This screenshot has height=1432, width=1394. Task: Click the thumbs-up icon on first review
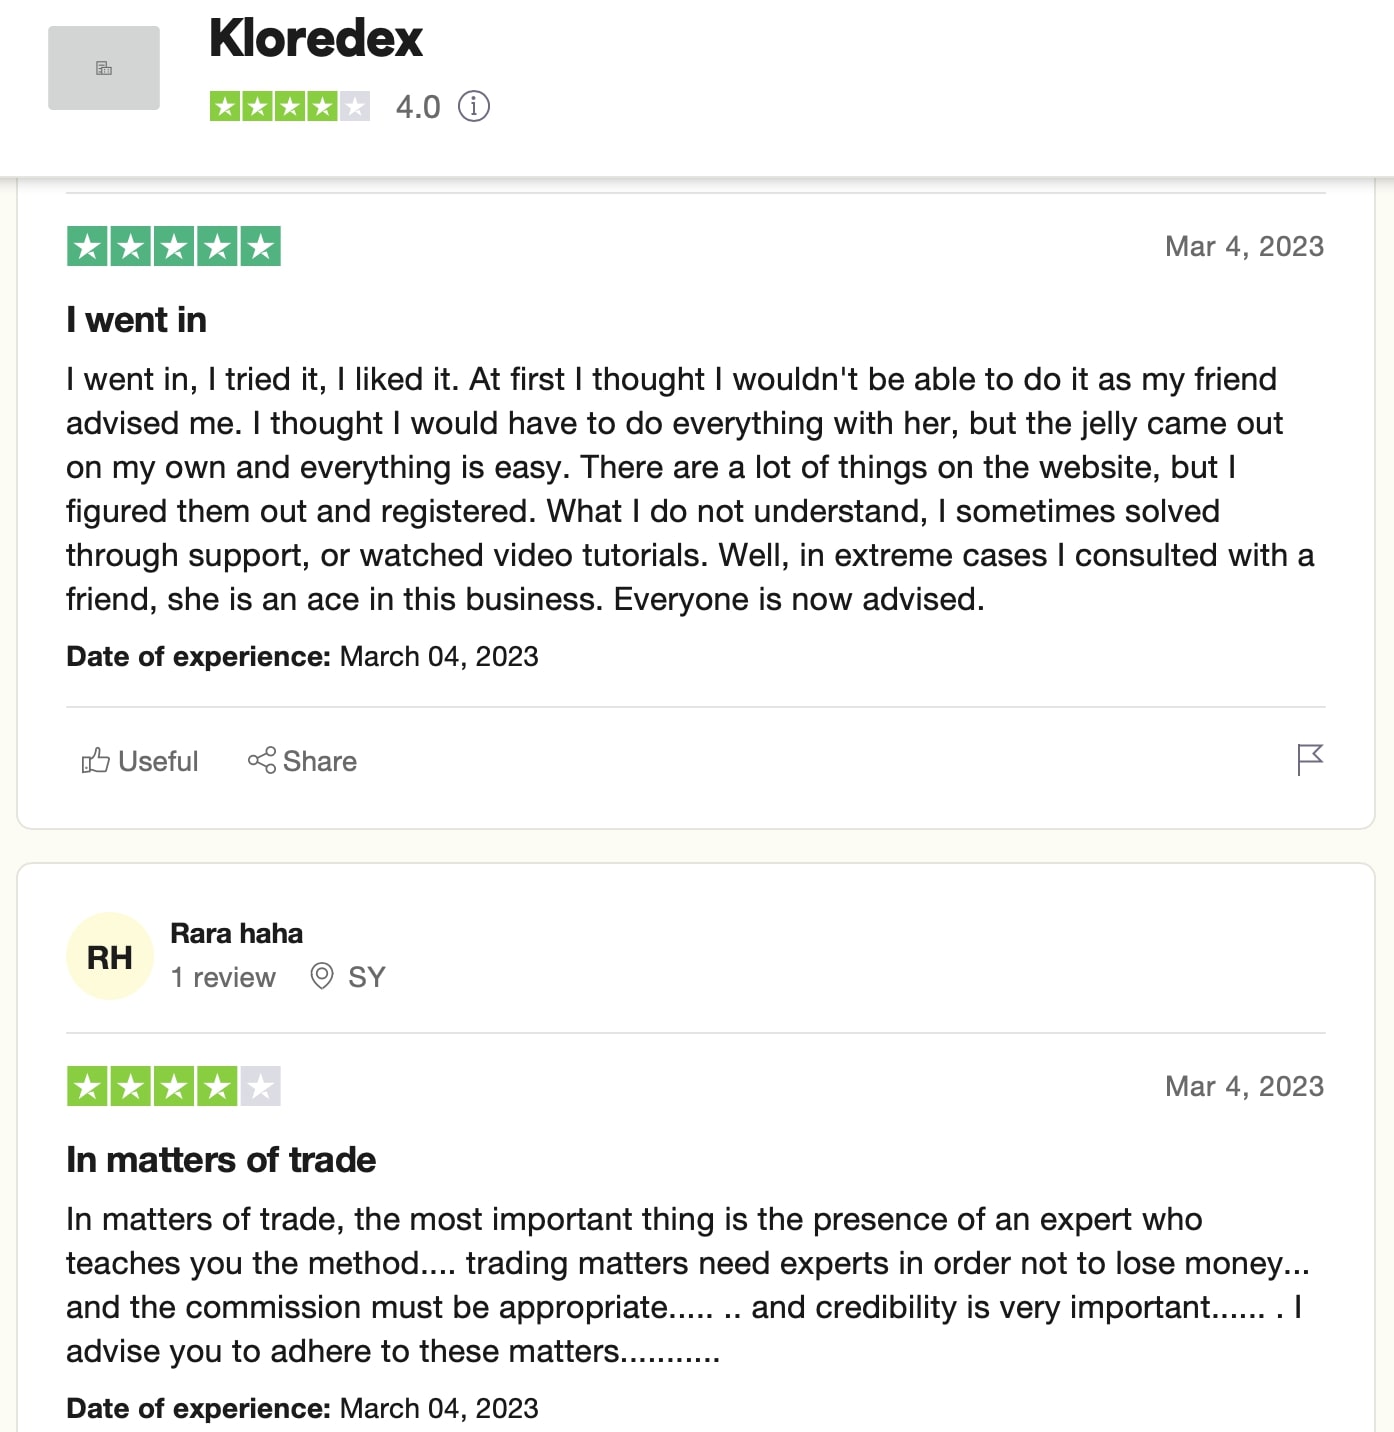96,761
